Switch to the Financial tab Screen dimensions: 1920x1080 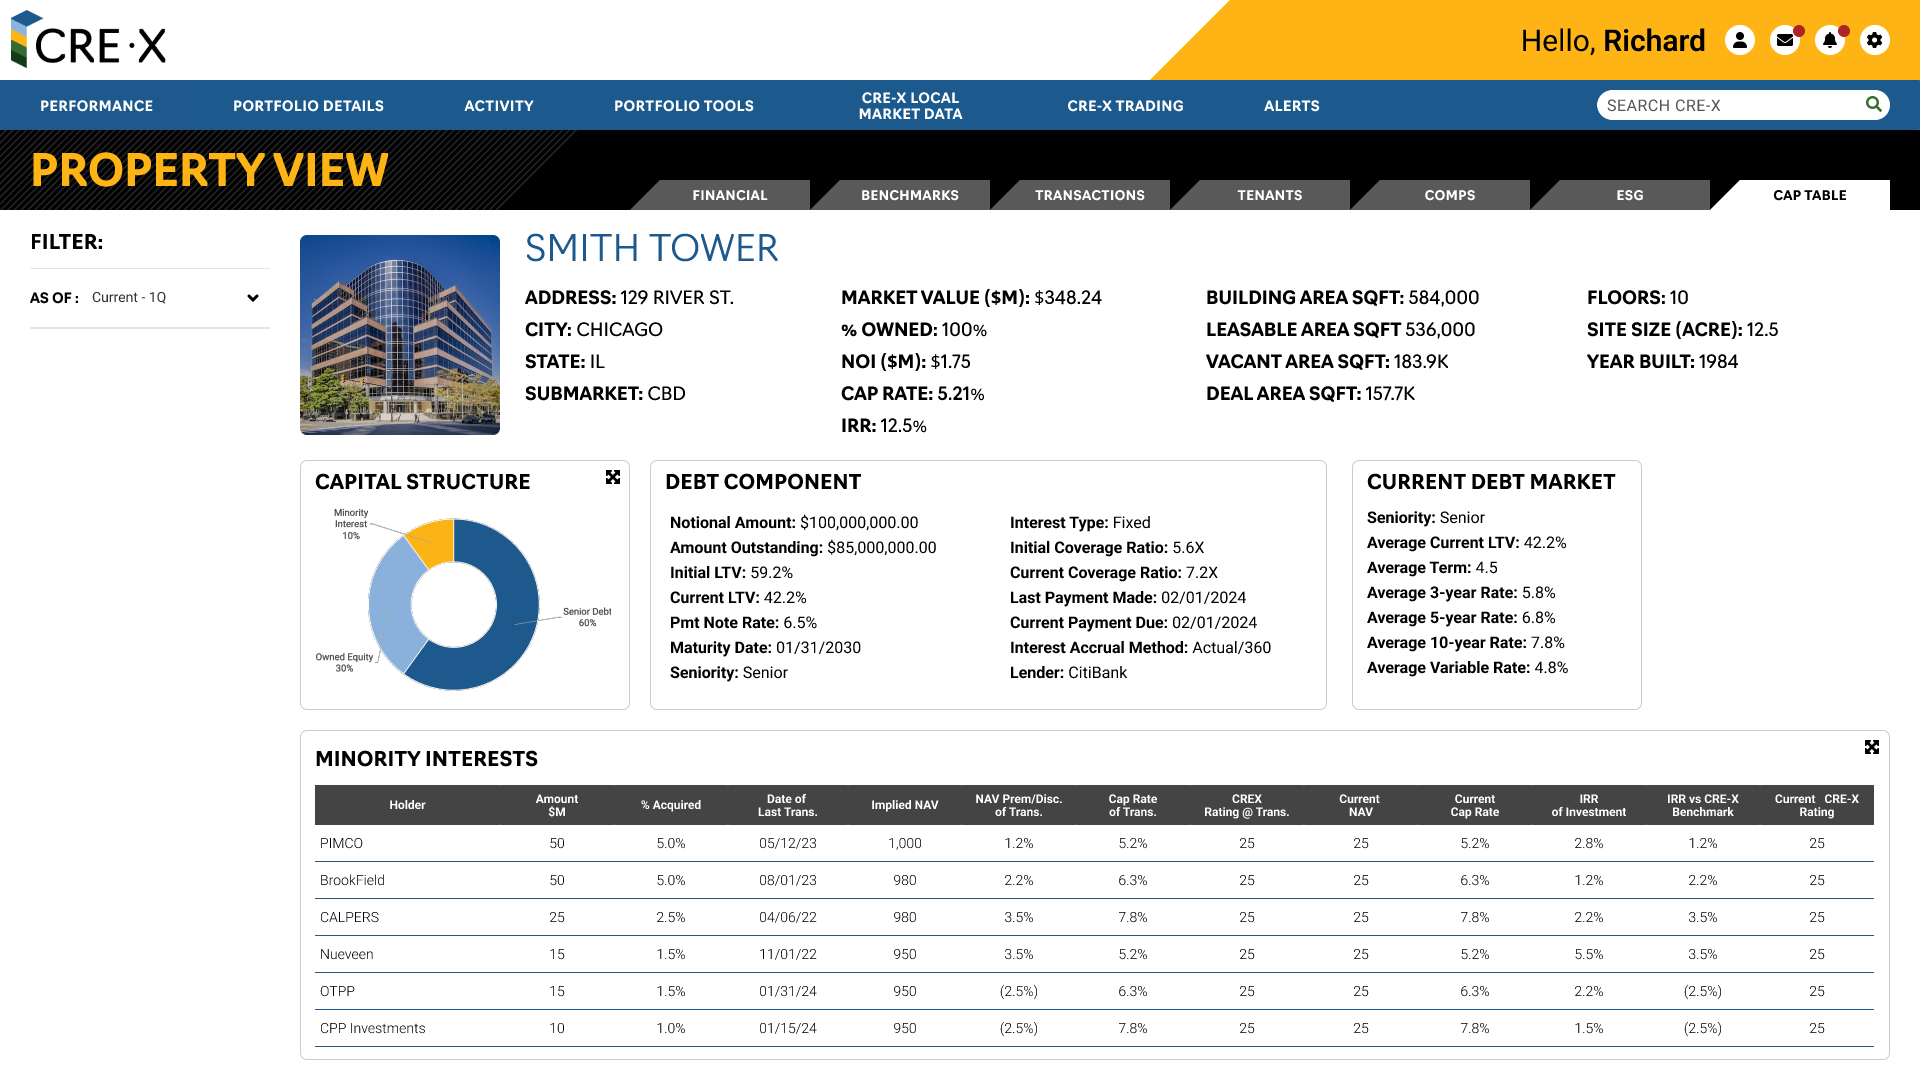[729, 195]
